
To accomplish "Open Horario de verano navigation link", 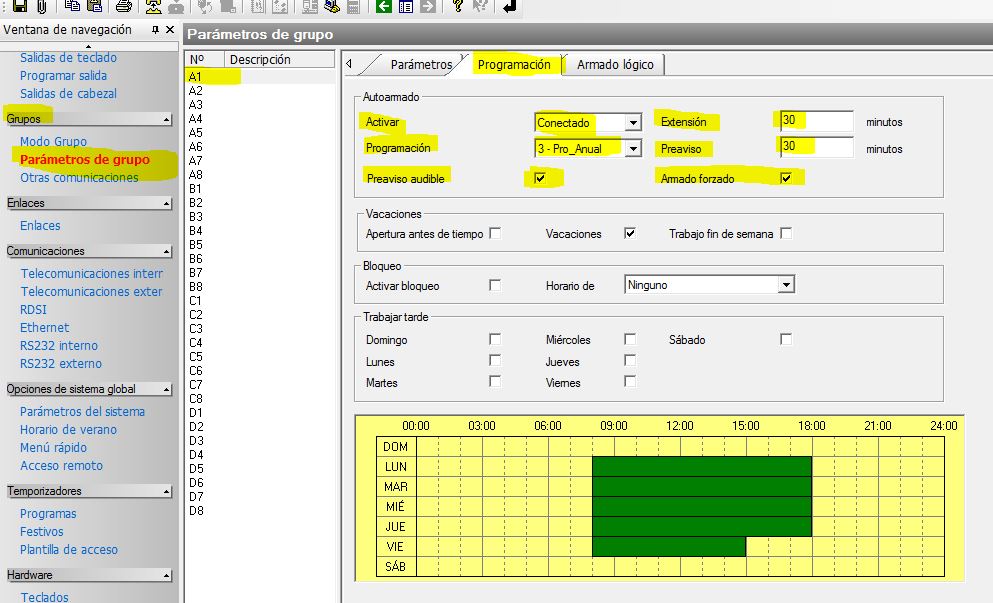I will [x=68, y=429].
